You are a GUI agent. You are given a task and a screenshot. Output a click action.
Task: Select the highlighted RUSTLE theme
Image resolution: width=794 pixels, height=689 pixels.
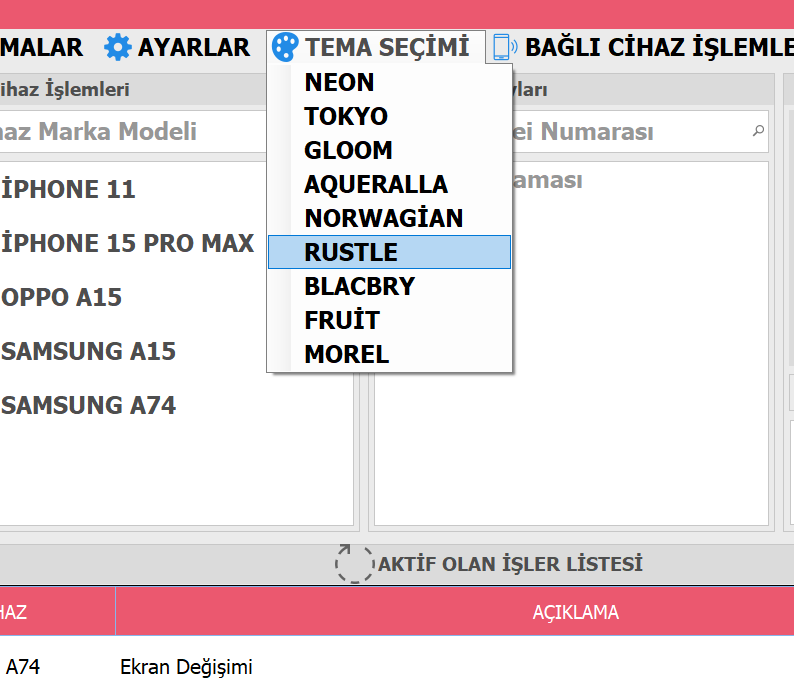[x=352, y=252]
